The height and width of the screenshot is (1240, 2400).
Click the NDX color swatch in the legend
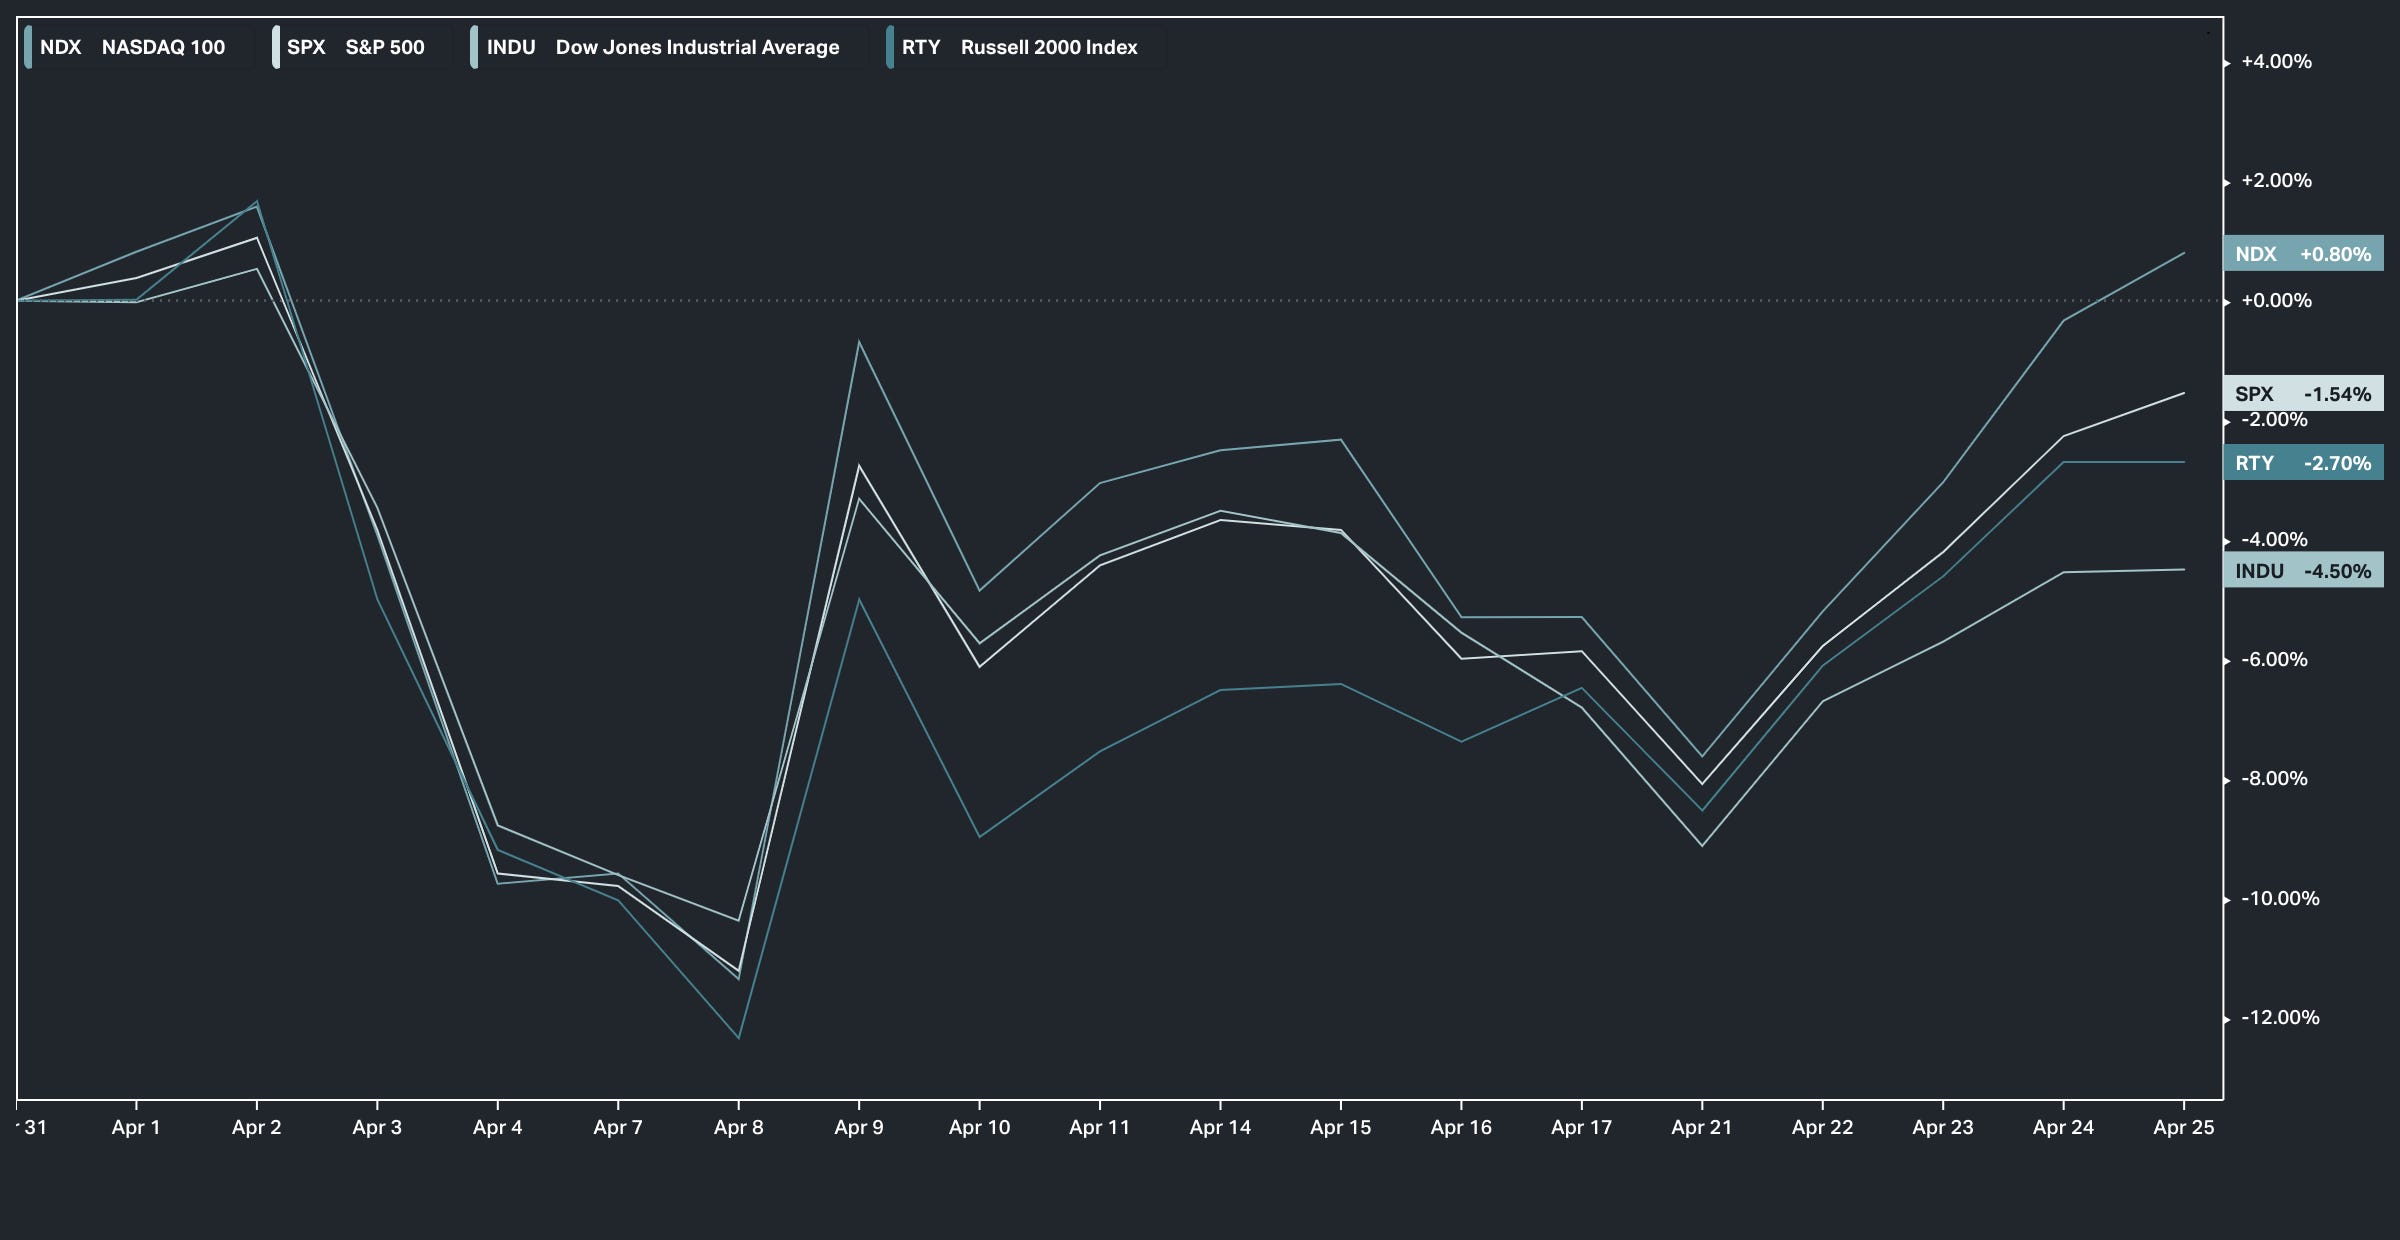[28, 47]
